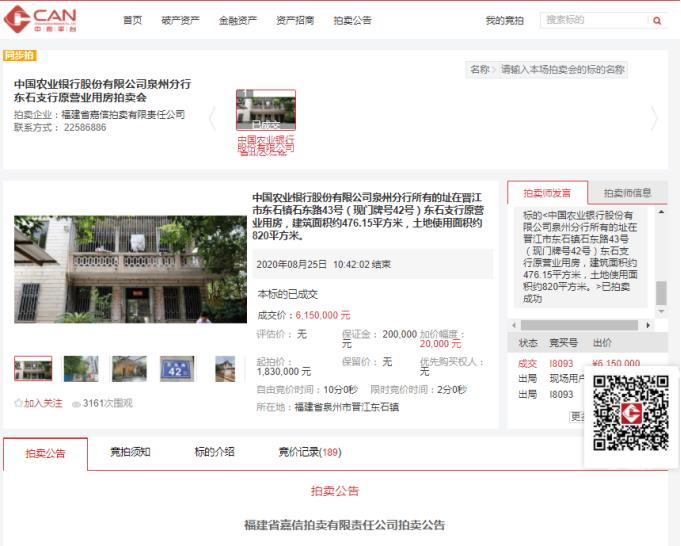Select the first building facade thumbnail
Image resolution: width=681 pixels, height=546 pixels.
(x=33, y=368)
